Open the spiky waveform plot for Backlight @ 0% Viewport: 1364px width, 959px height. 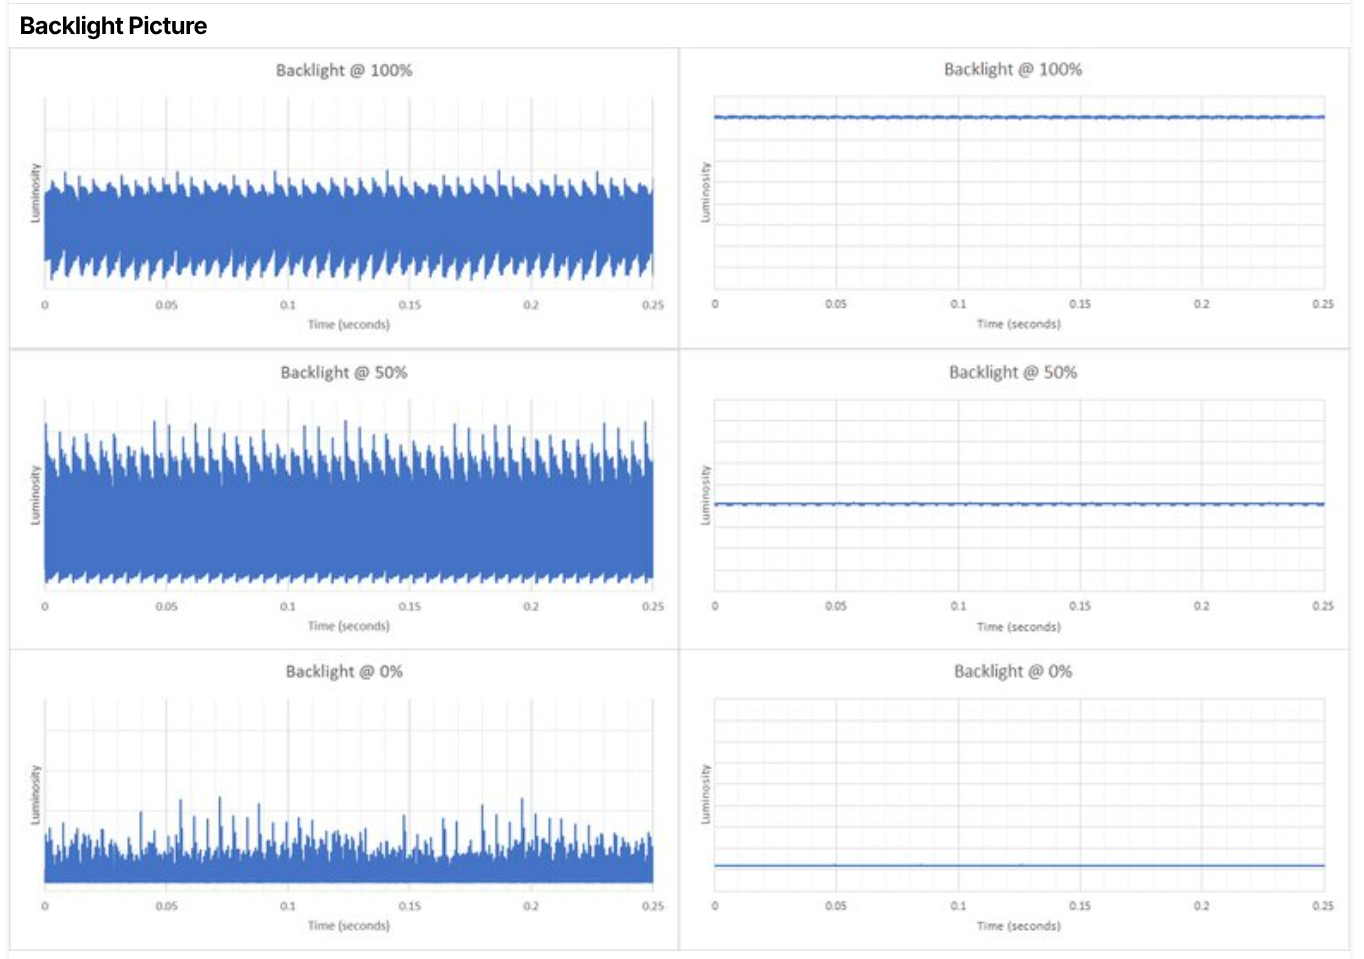[349, 794]
